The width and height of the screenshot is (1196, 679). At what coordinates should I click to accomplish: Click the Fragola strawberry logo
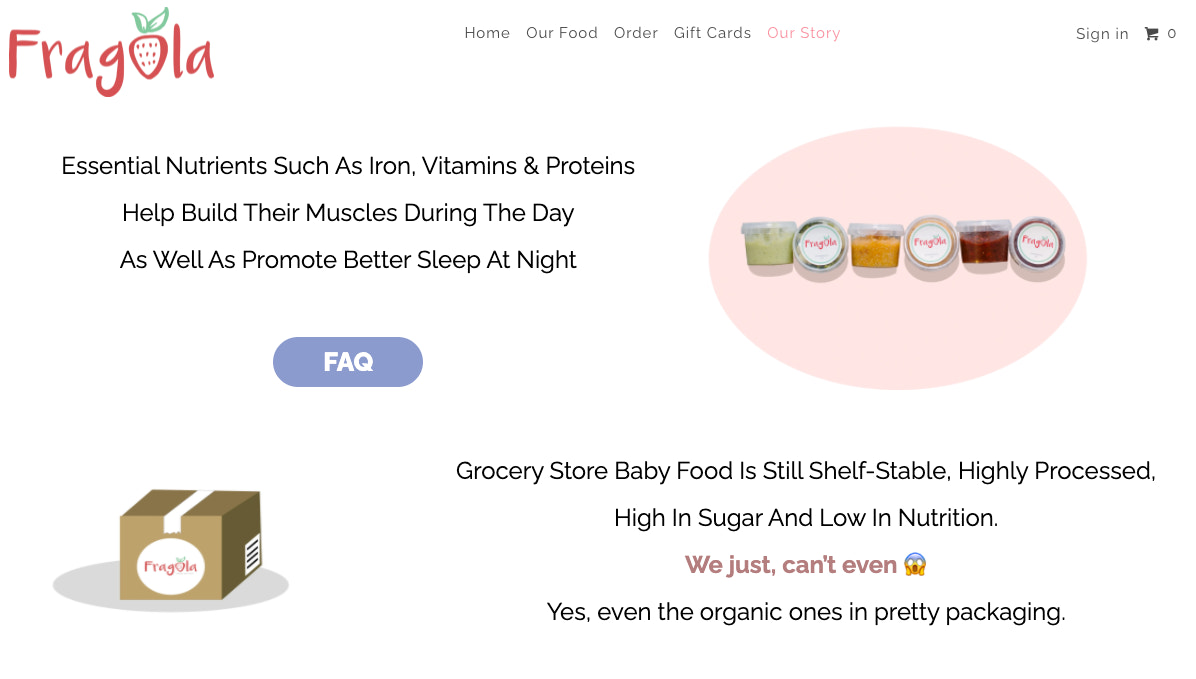[x=111, y=50]
